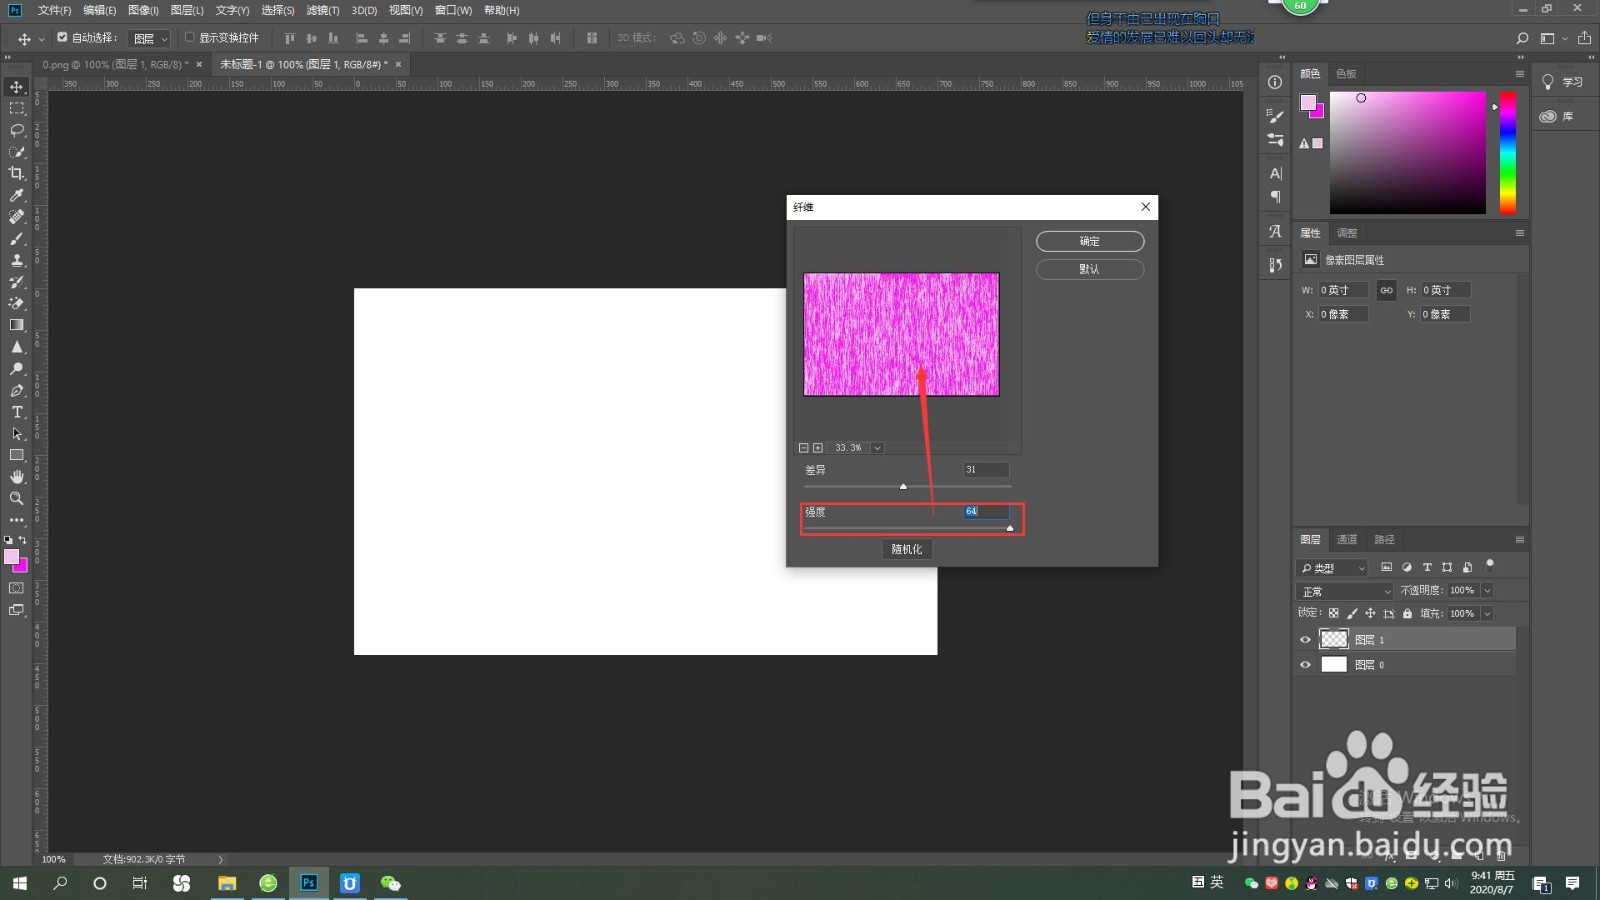
Task: Click the foreground color swatch in Color panel
Action: point(1308,102)
